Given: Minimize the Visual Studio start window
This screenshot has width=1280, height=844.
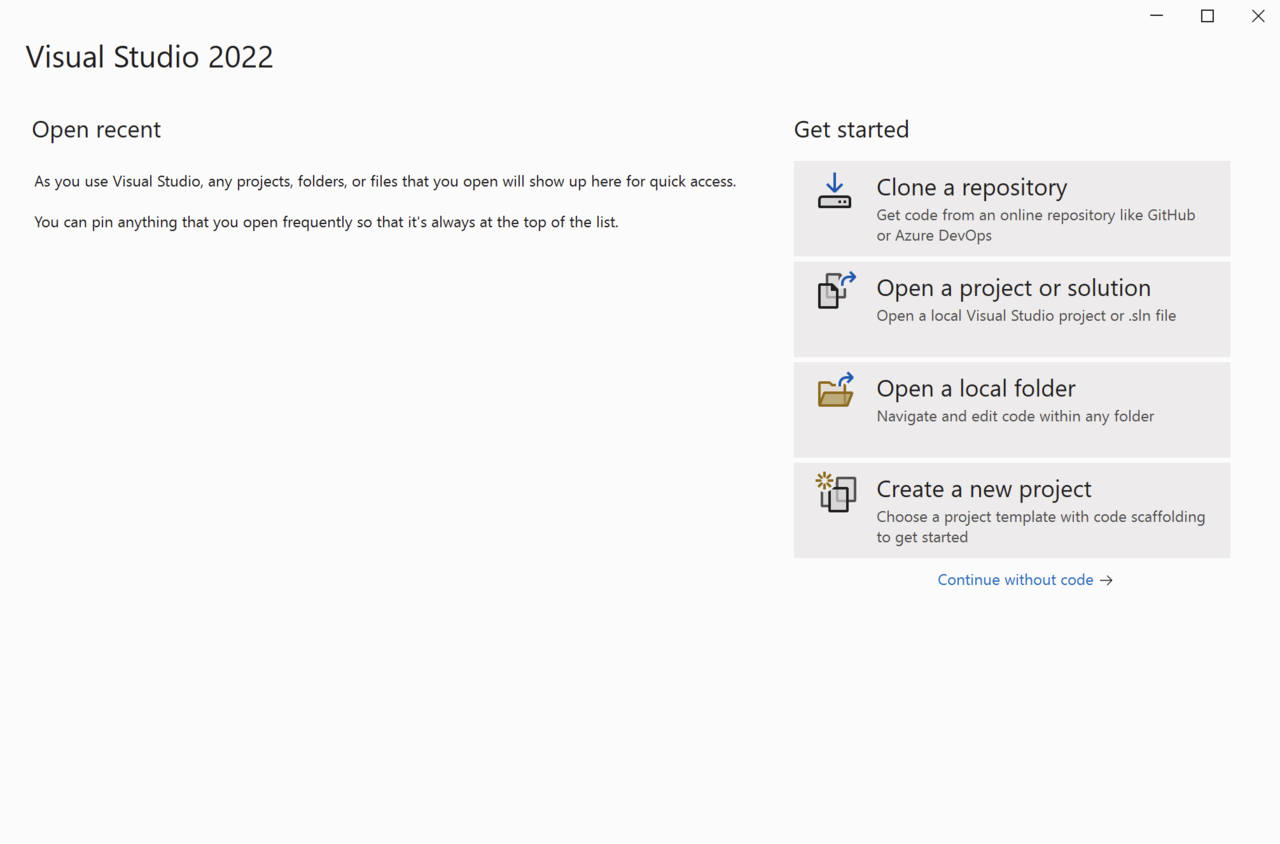Looking at the screenshot, I should pos(1157,16).
